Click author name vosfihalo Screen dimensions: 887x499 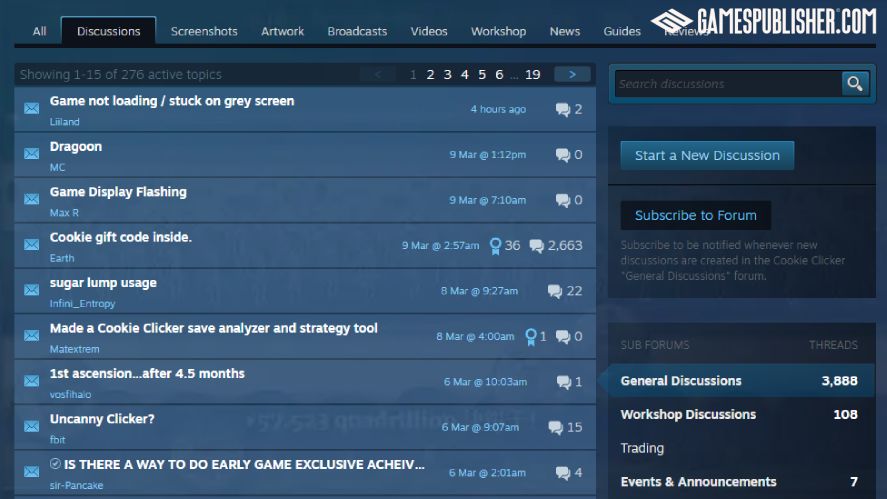click(70, 394)
